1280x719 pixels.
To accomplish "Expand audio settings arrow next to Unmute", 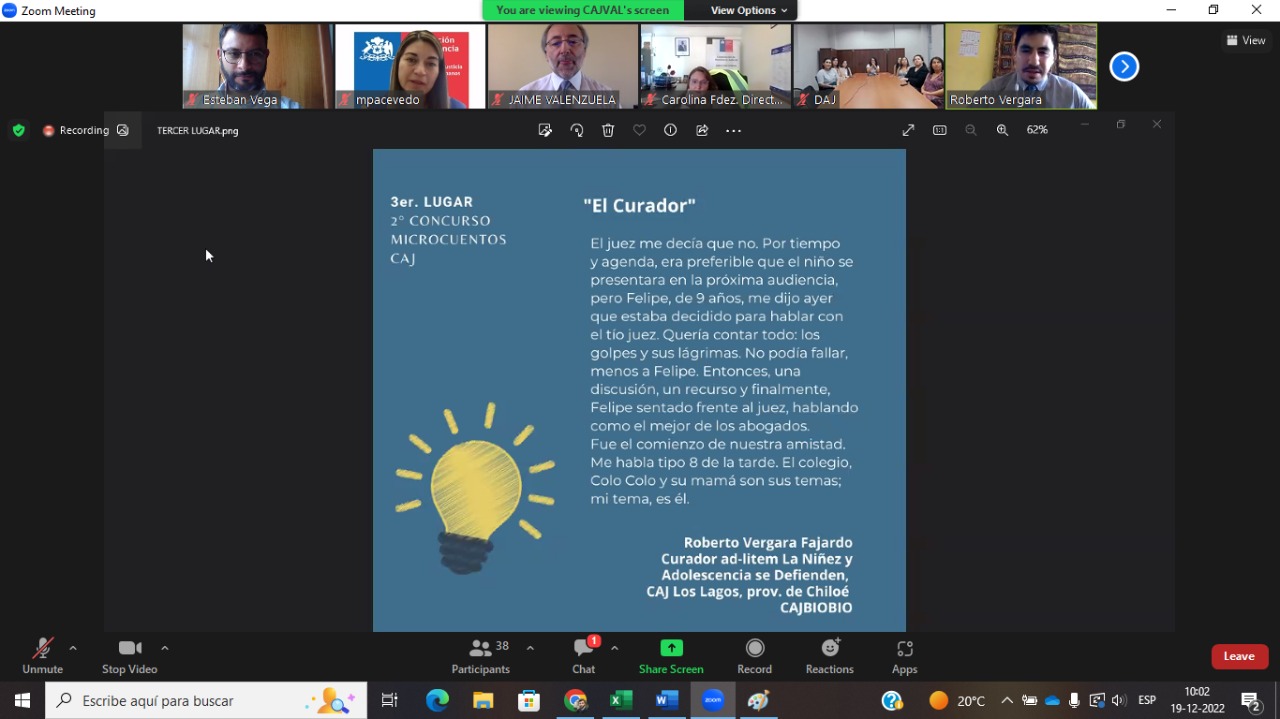I will pos(73,648).
